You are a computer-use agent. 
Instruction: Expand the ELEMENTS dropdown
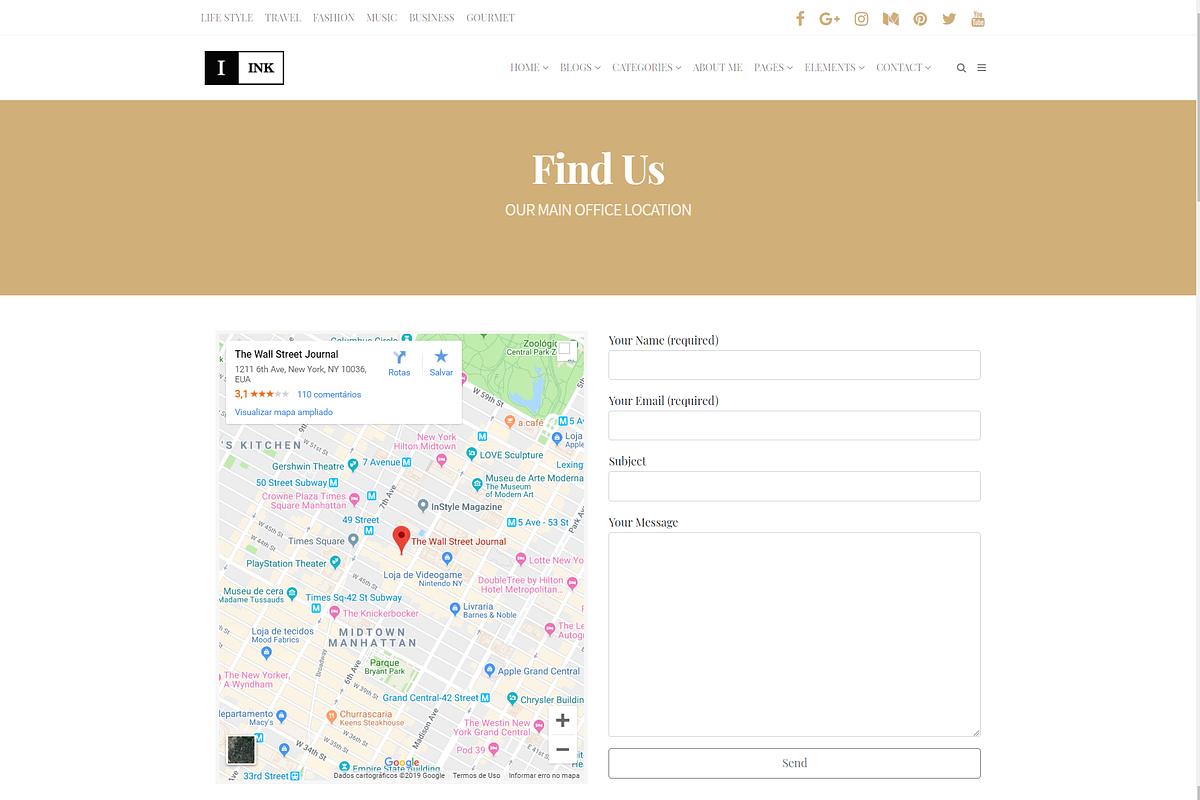[x=832, y=67]
